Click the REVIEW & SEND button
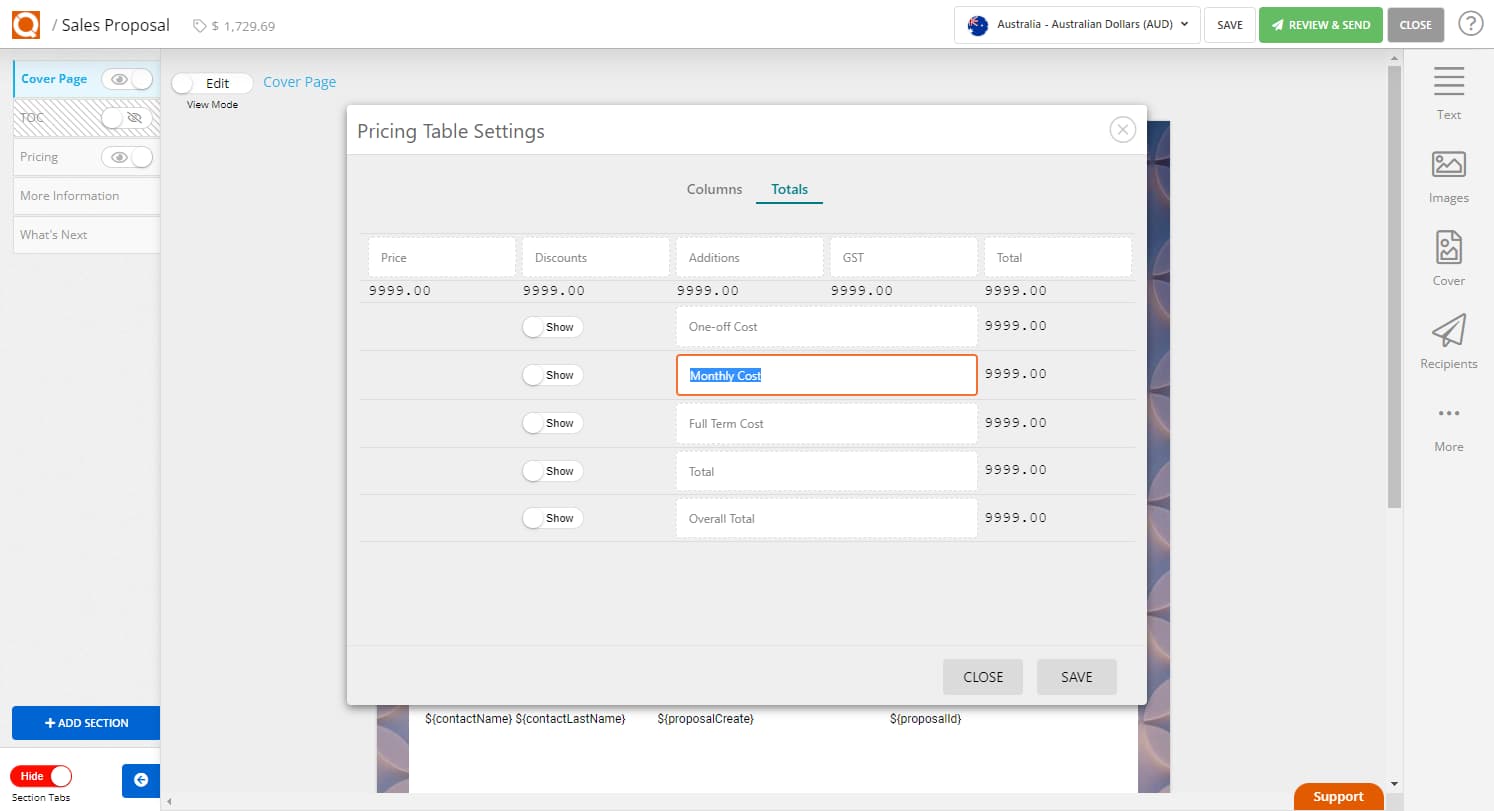 tap(1320, 24)
